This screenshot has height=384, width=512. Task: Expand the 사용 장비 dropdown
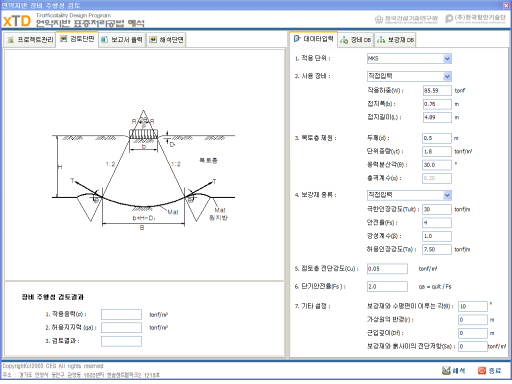tap(447, 76)
